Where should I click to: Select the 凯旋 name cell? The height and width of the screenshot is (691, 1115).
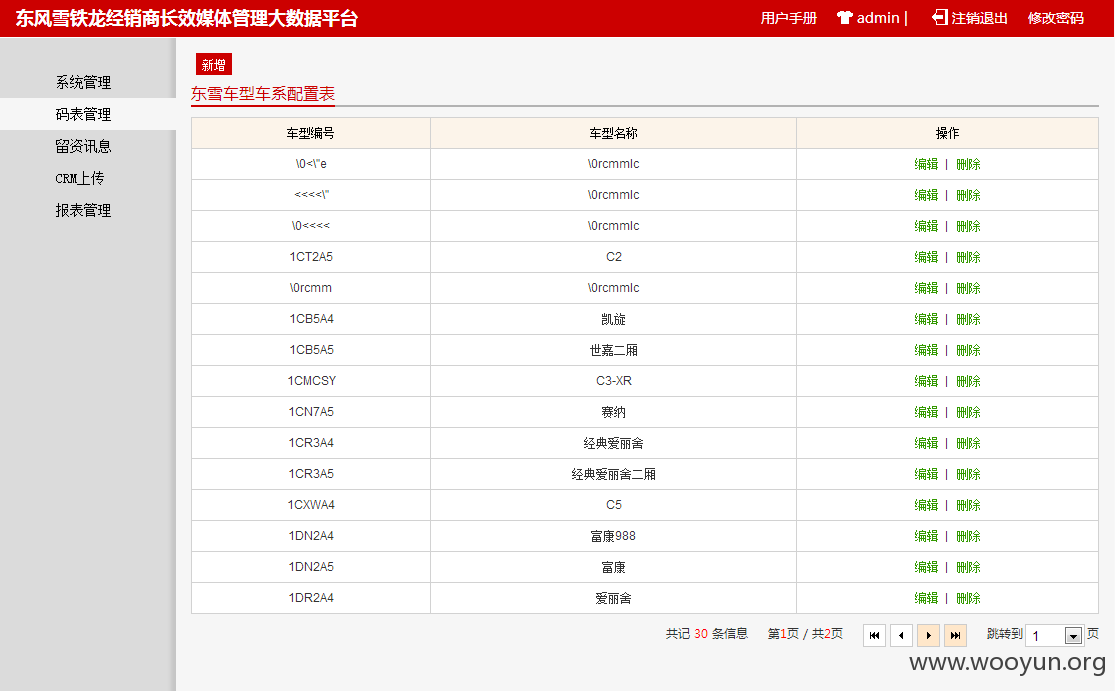click(613, 319)
